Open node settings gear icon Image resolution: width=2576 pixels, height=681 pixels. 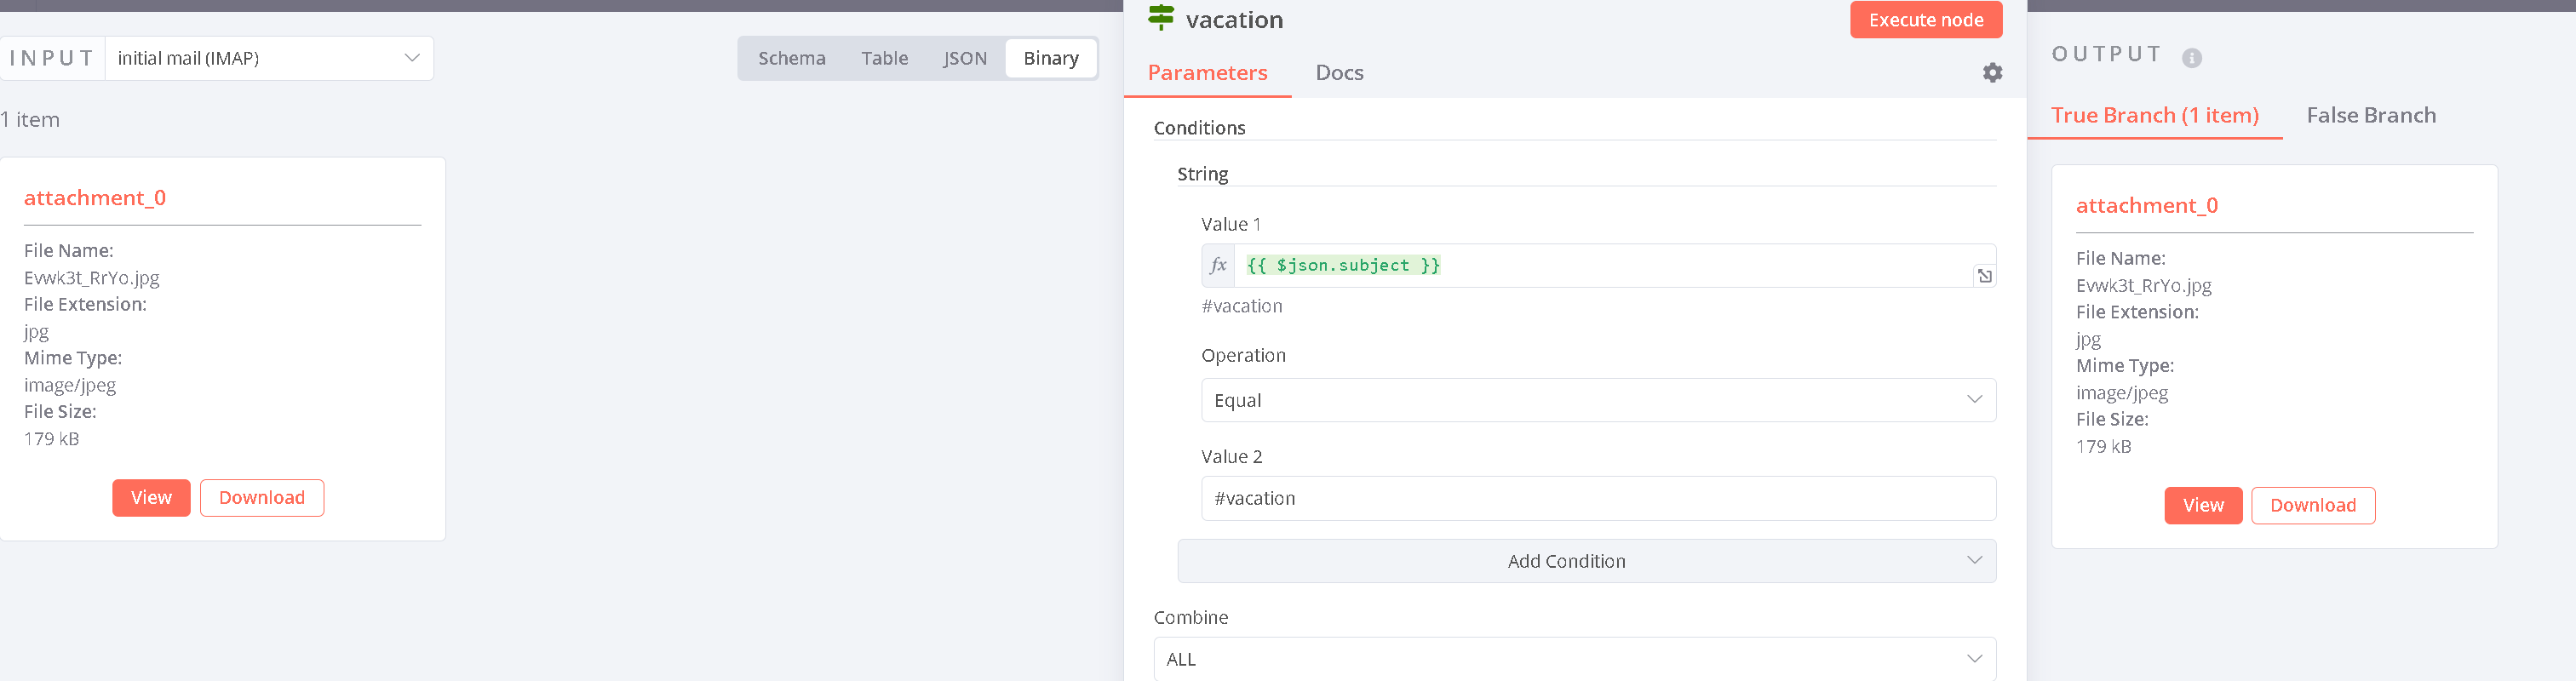pos(1992,73)
